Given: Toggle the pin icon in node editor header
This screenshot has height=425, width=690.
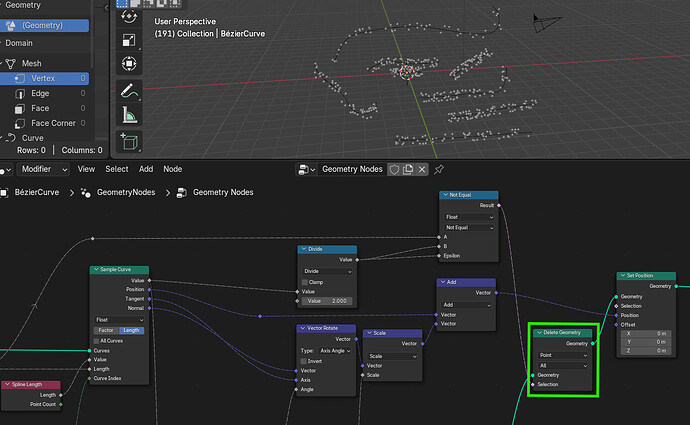Looking at the screenshot, I should 439,169.
